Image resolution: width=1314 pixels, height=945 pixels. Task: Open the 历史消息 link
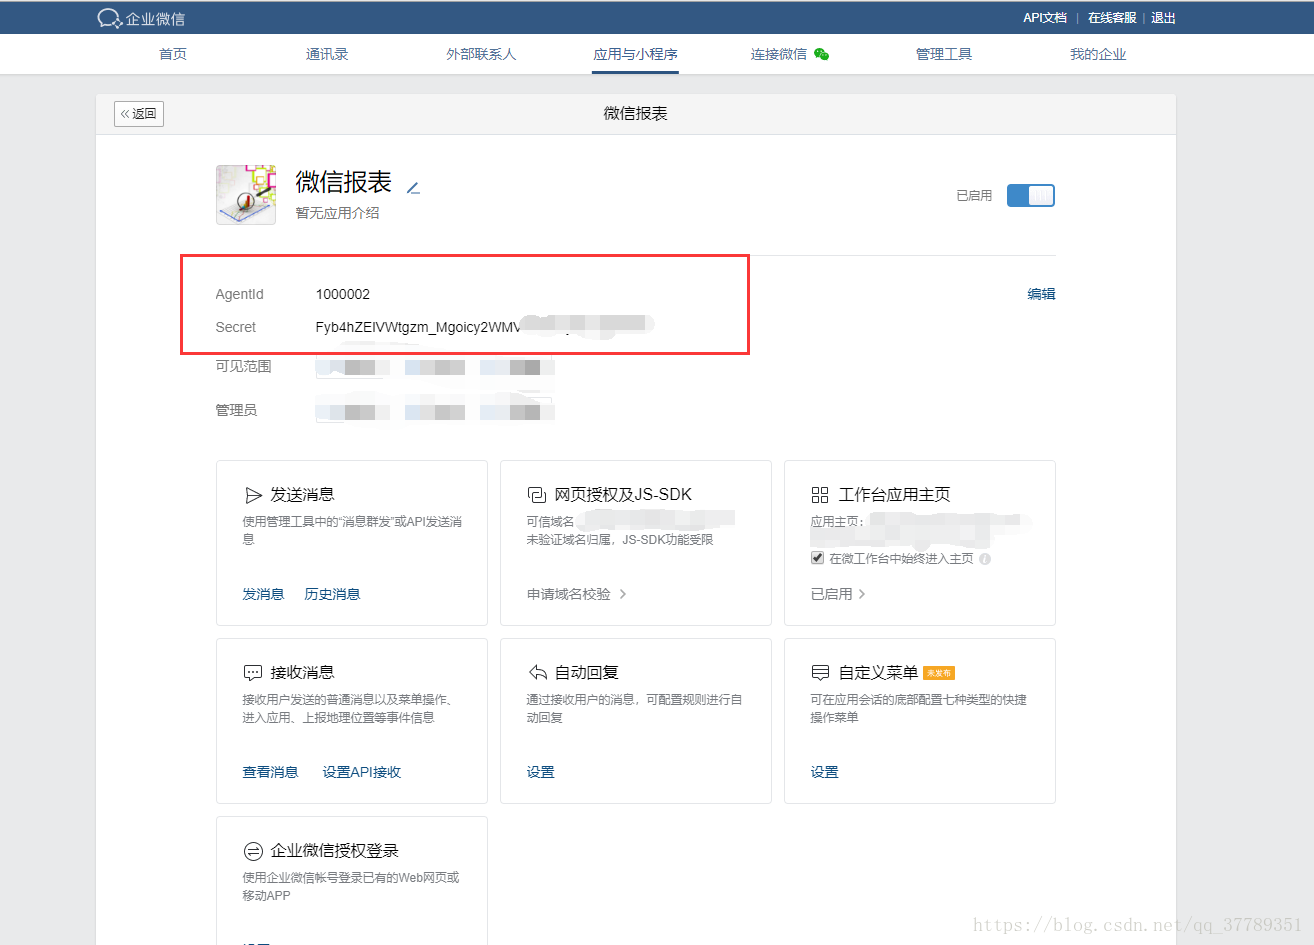click(x=332, y=594)
